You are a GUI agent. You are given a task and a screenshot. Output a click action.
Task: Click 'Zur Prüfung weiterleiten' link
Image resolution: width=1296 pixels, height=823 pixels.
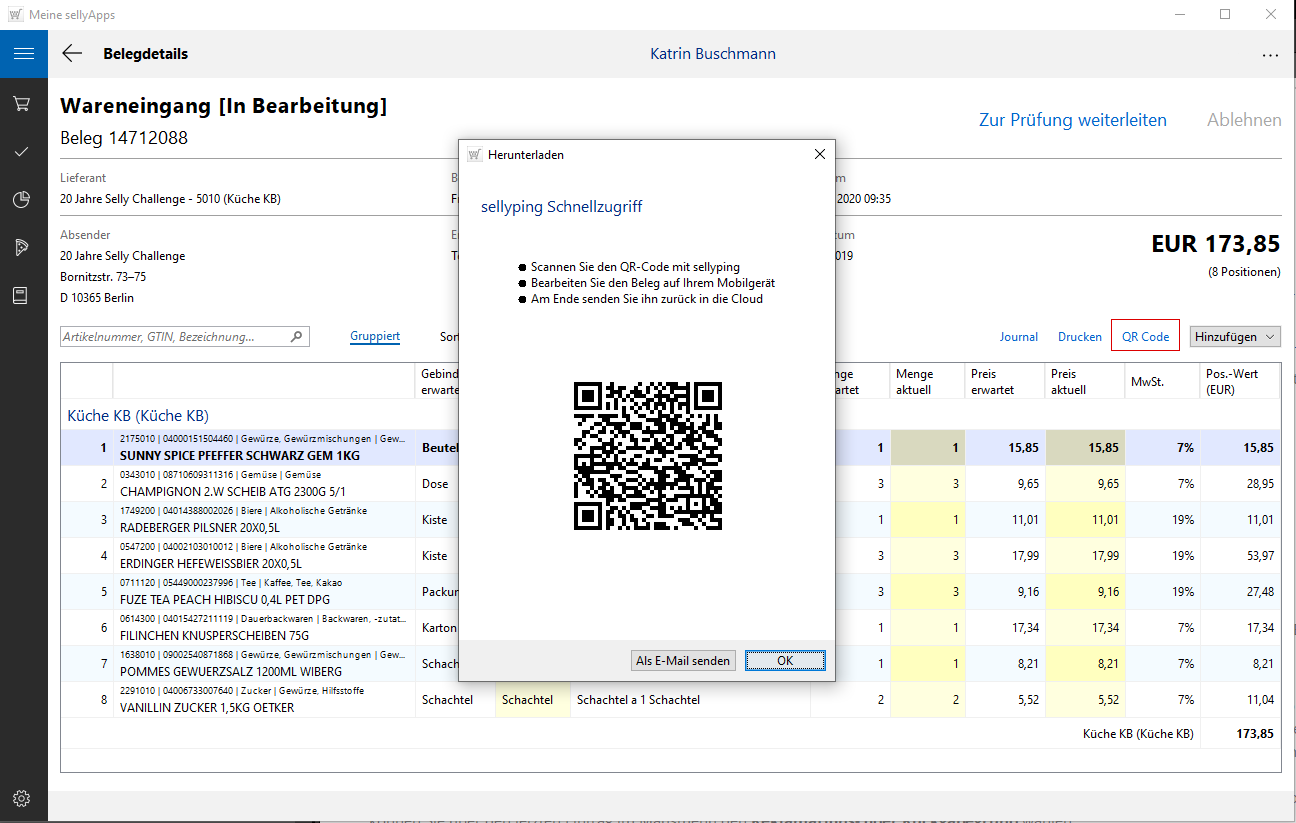pos(1072,120)
